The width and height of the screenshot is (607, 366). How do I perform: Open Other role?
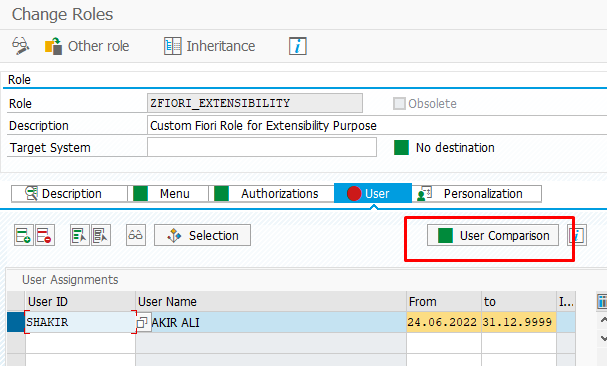coord(87,46)
